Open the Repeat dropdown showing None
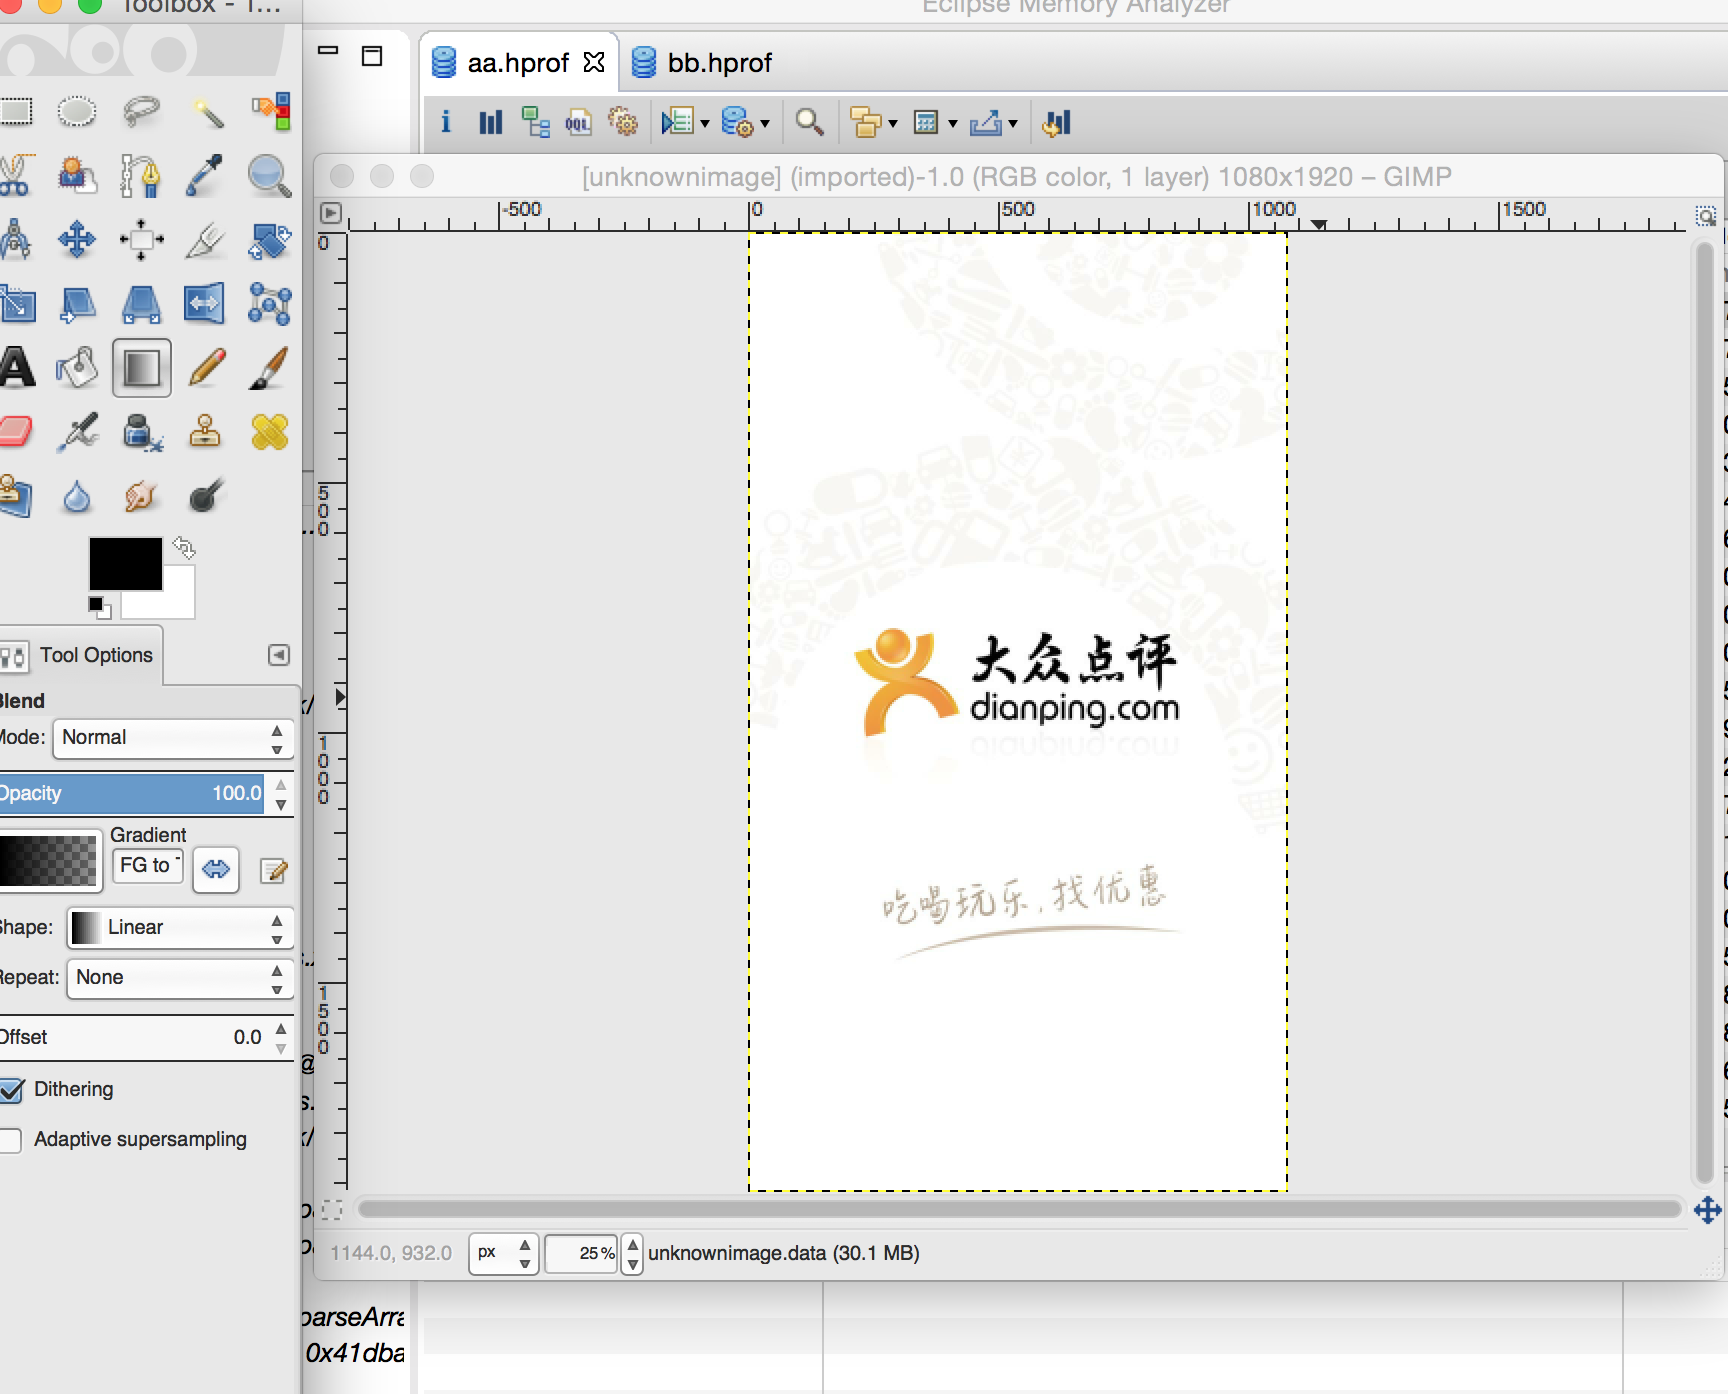 point(179,977)
